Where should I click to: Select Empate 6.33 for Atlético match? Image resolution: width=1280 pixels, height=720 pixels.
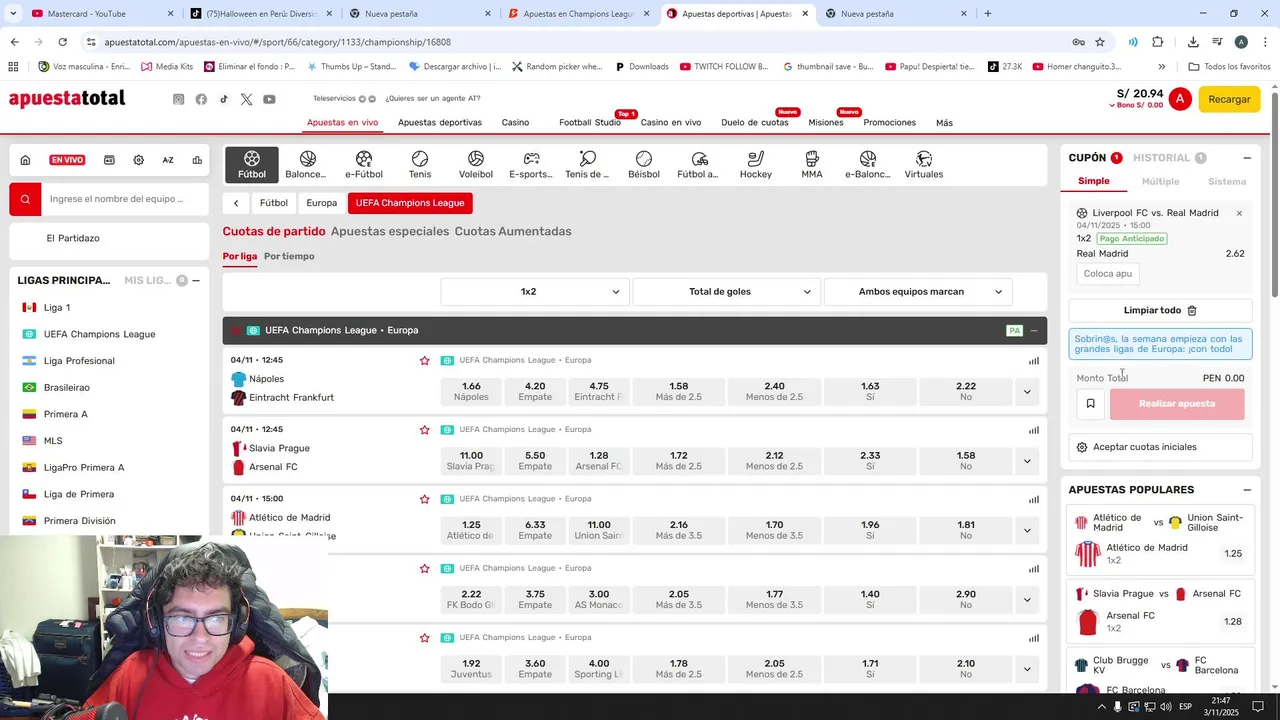535,530
